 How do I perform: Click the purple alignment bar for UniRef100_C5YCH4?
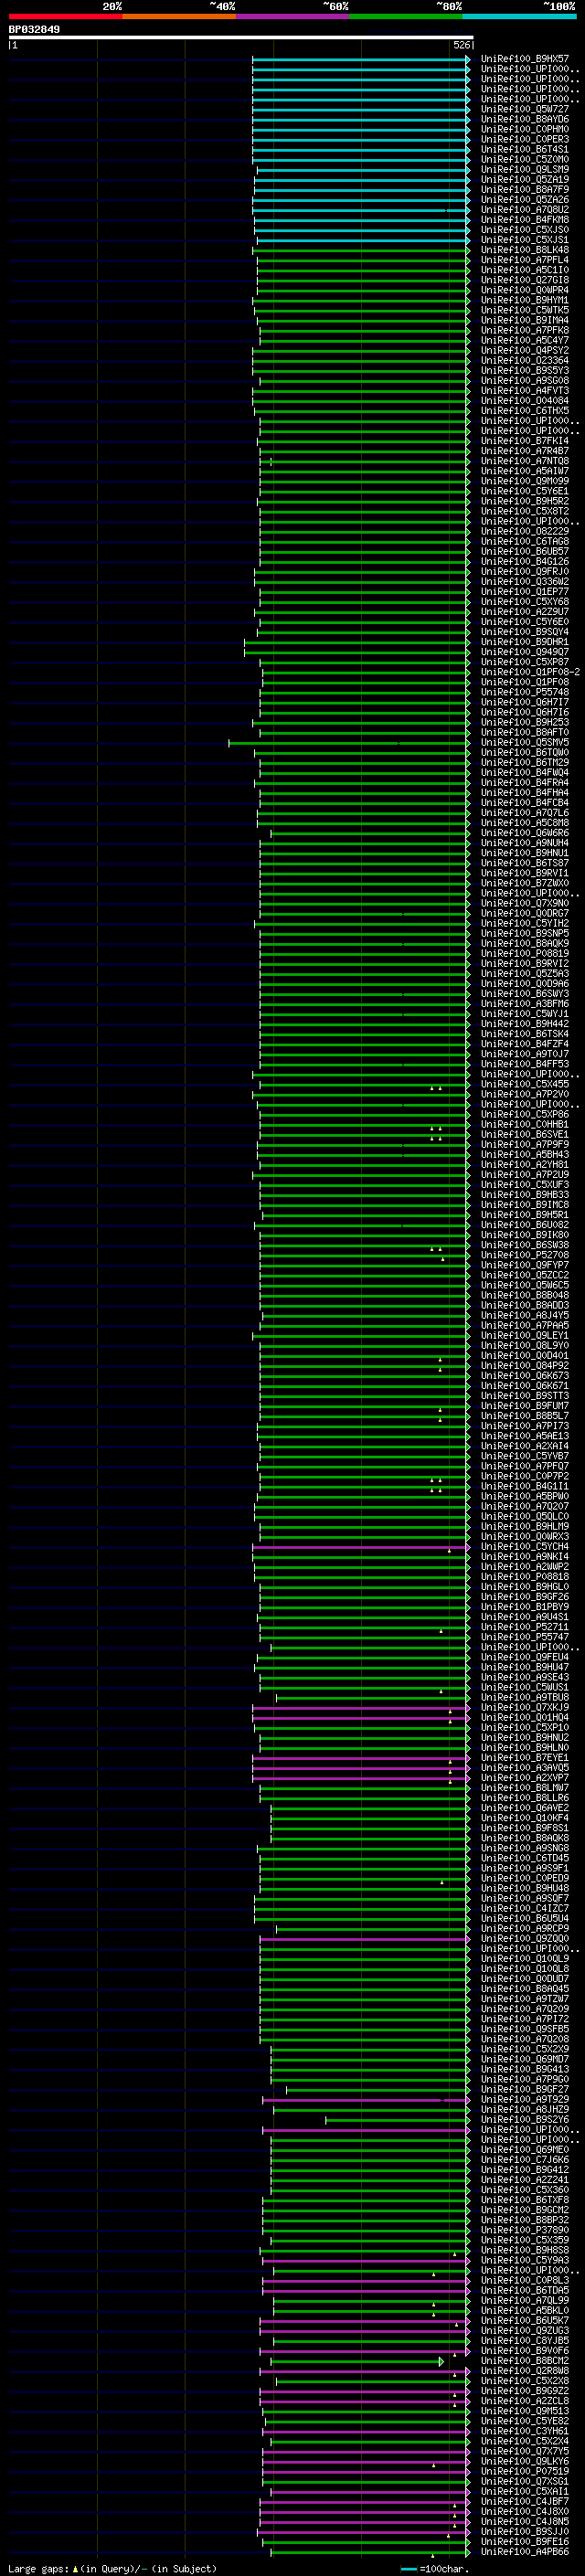pos(361,1546)
